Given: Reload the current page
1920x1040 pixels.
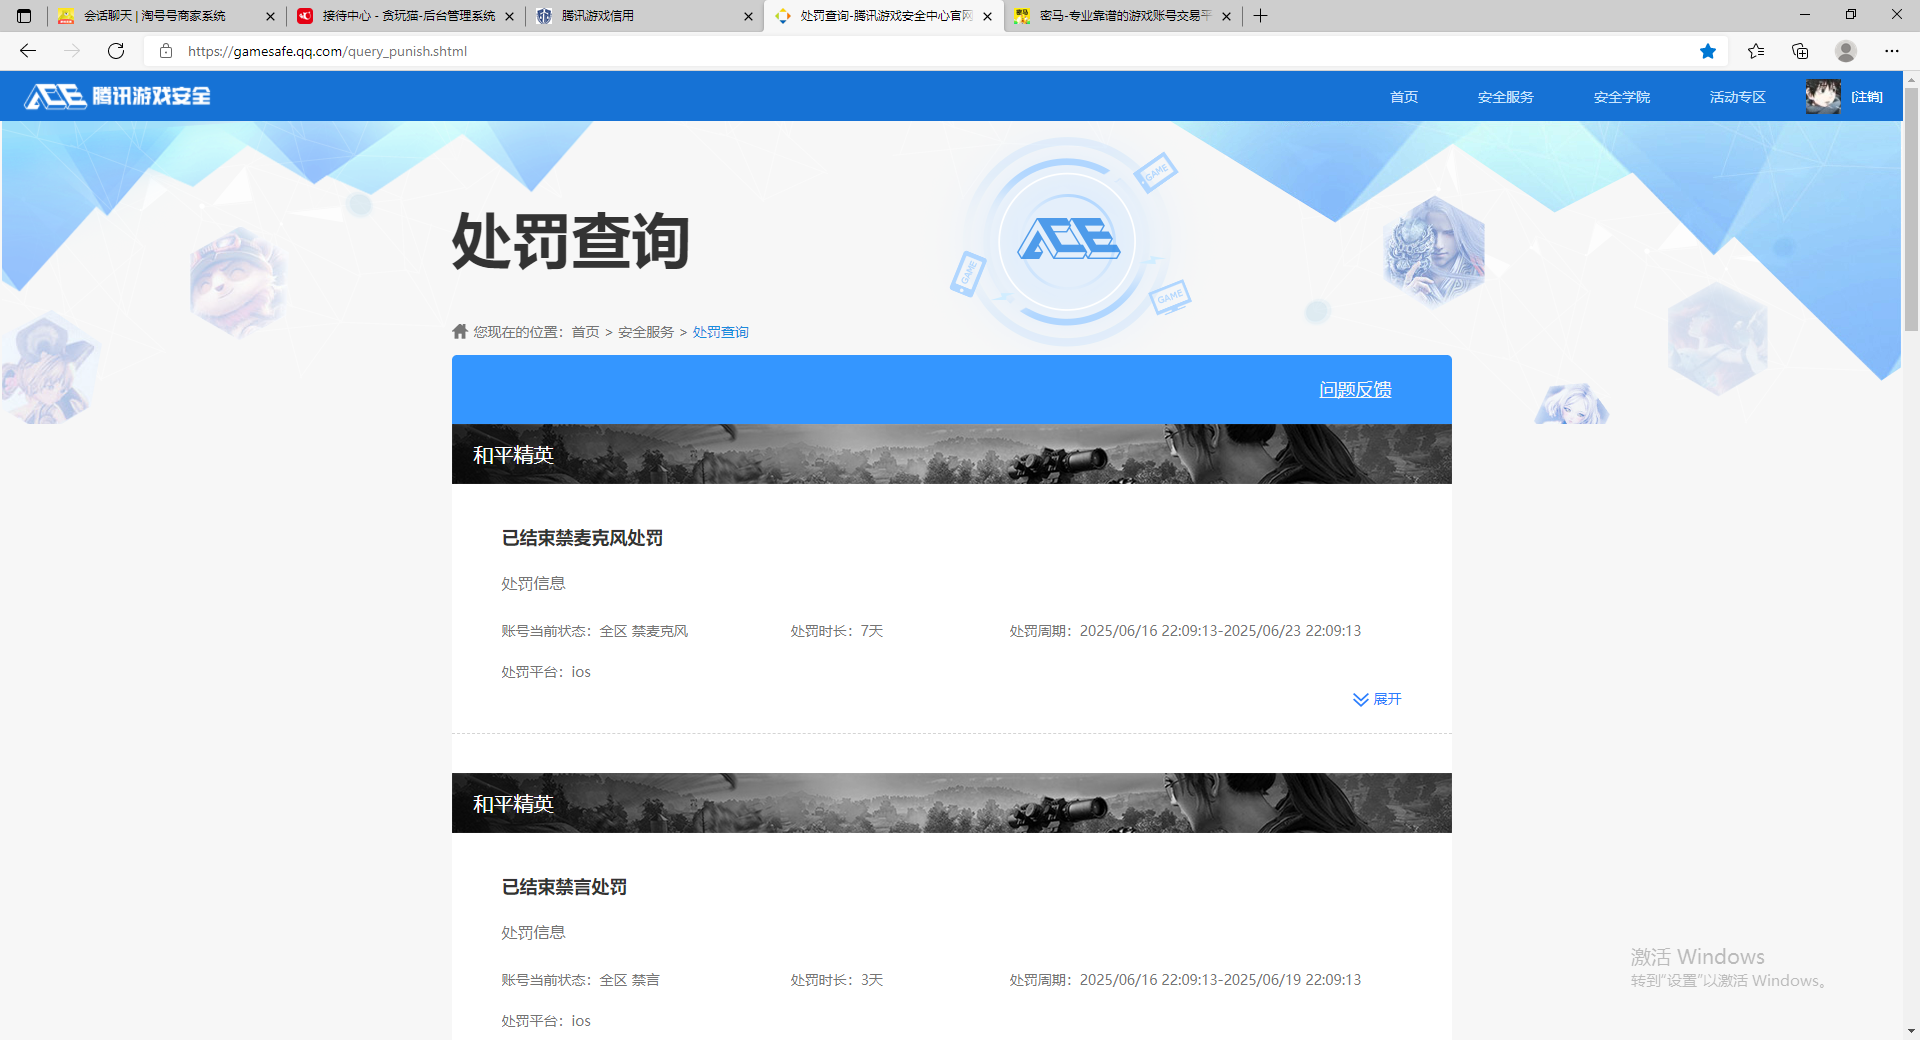Looking at the screenshot, I should coord(116,51).
